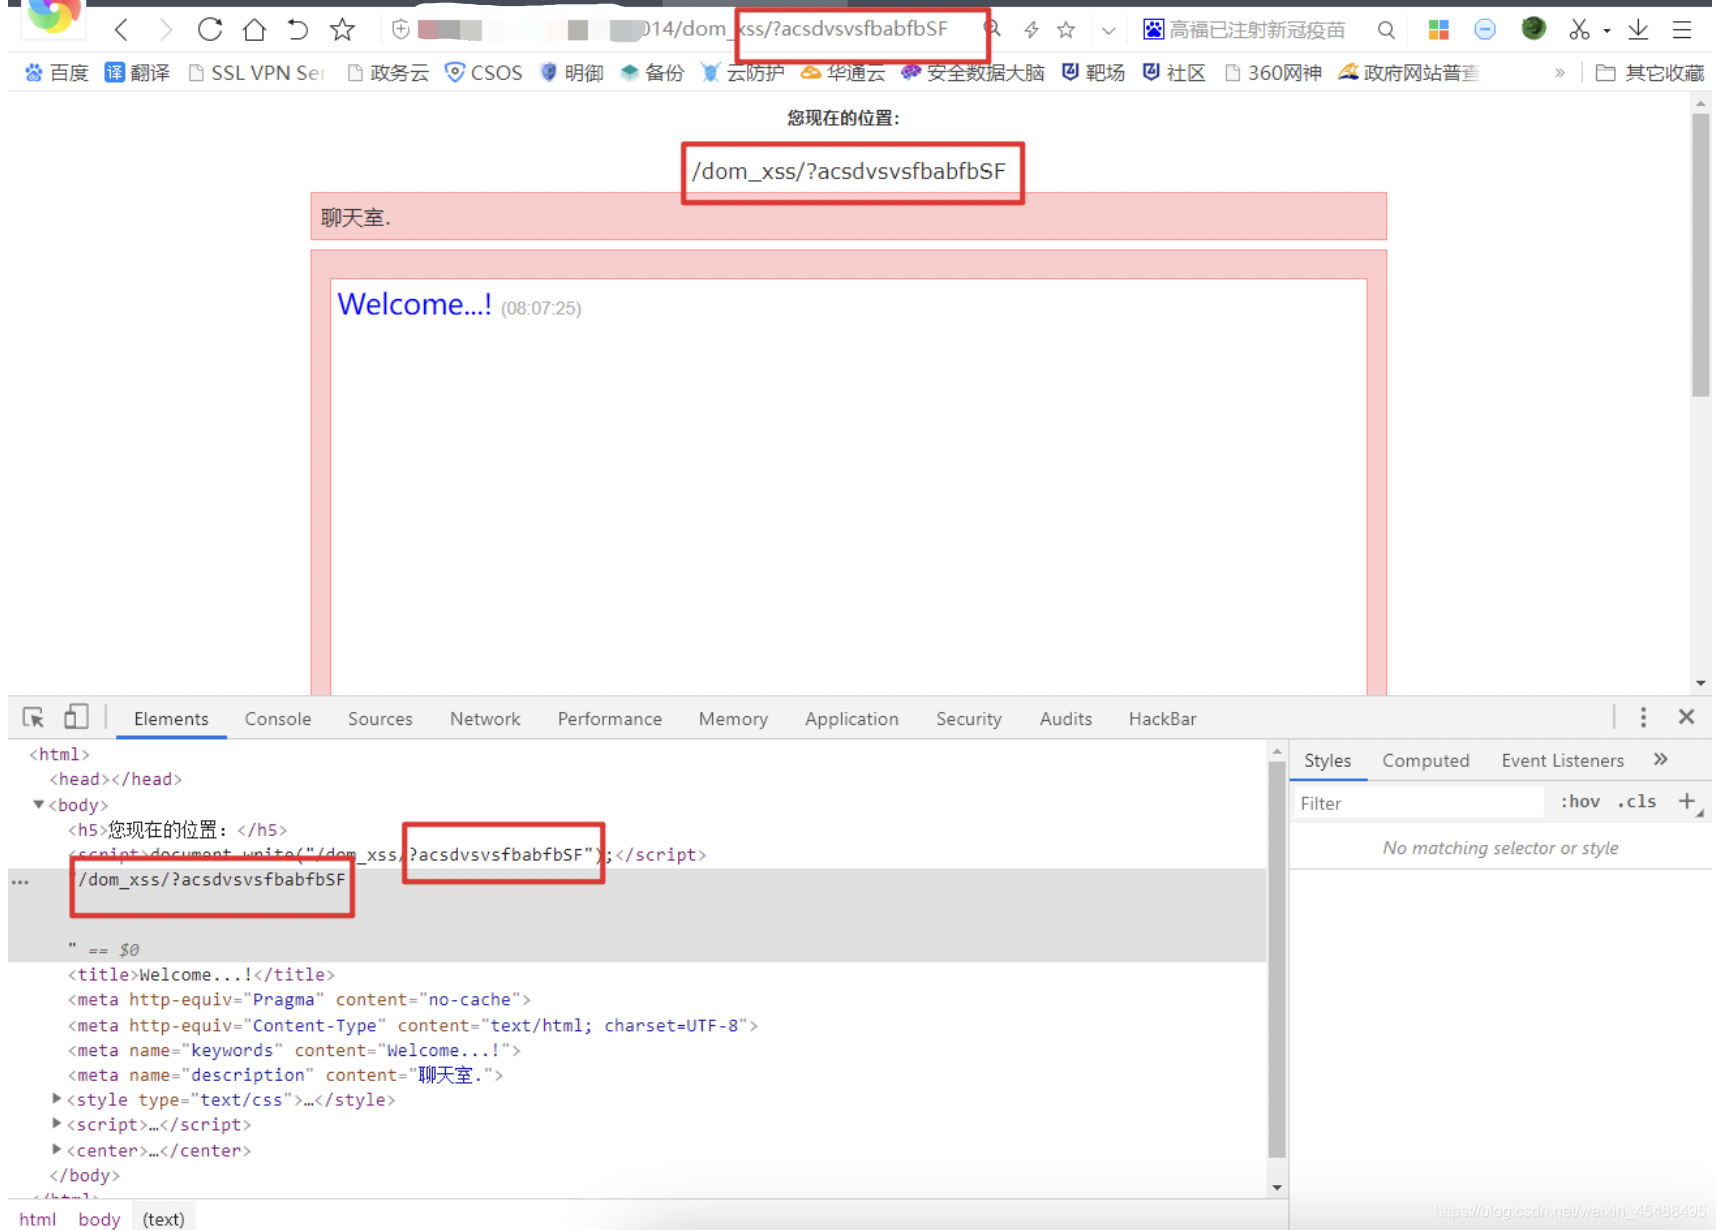Screen dimensions: 1716x1230
Task: Close the DevTools panel
Action: pos(1686,717)
